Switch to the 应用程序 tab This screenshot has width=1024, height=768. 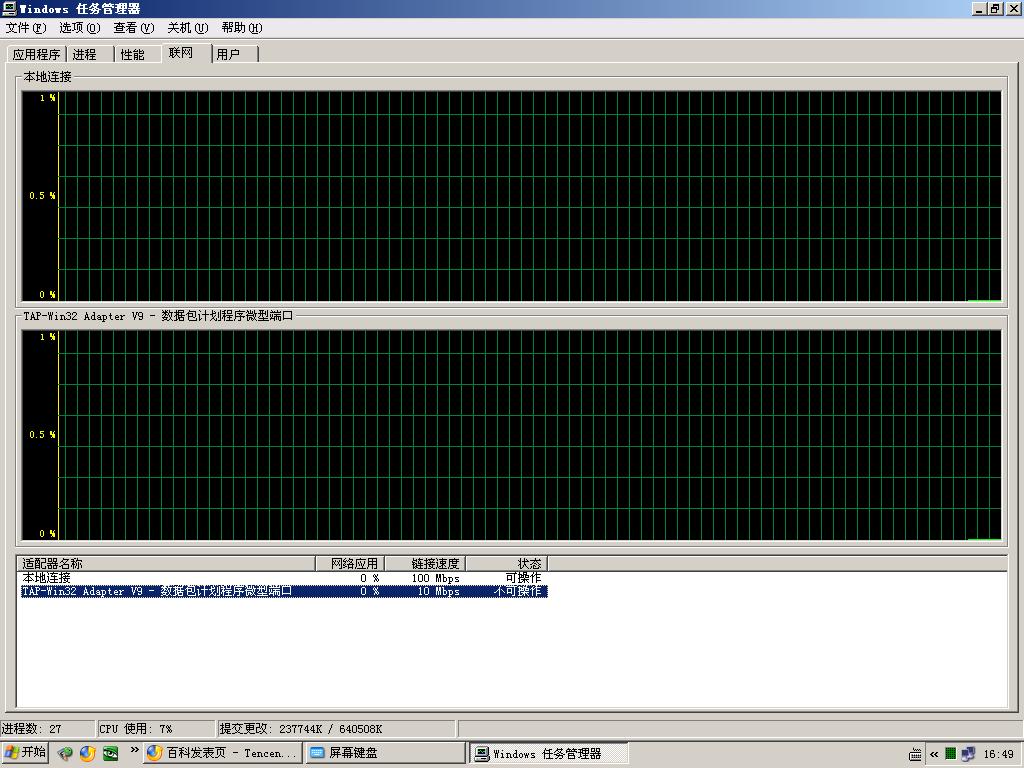coord(37,55)
